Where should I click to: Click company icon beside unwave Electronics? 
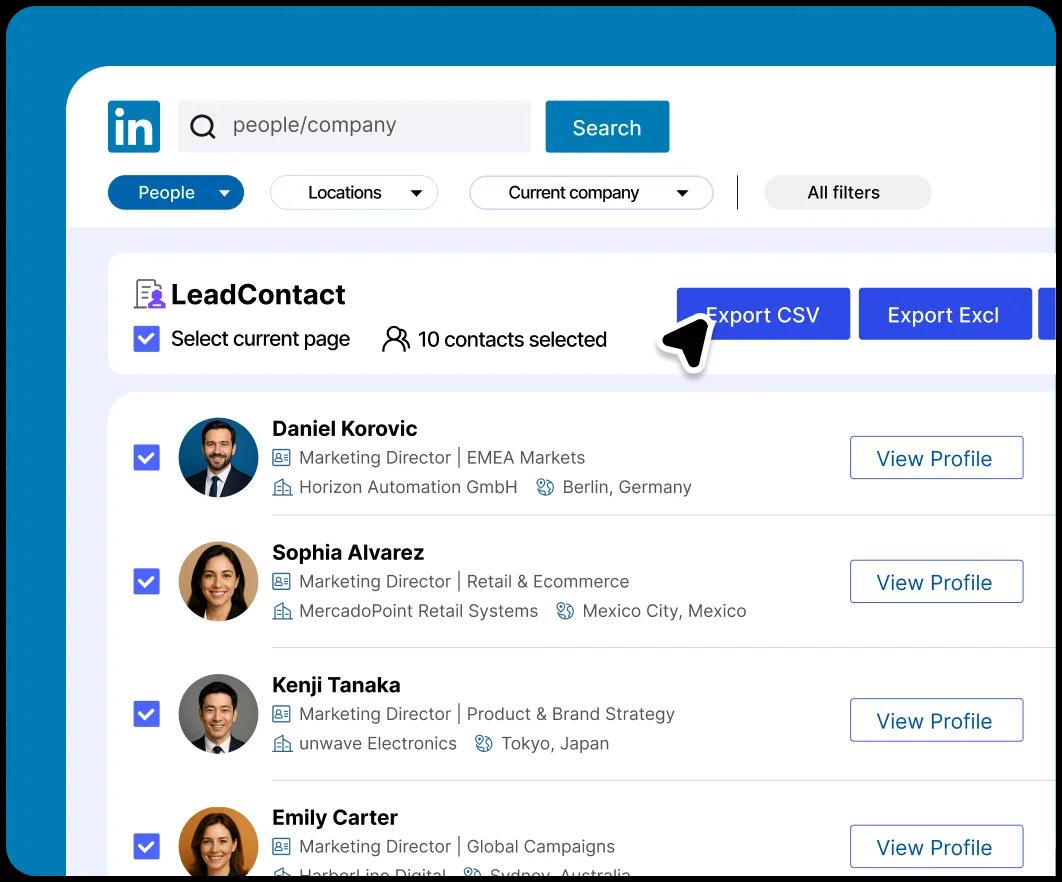[x=282, y=744]
